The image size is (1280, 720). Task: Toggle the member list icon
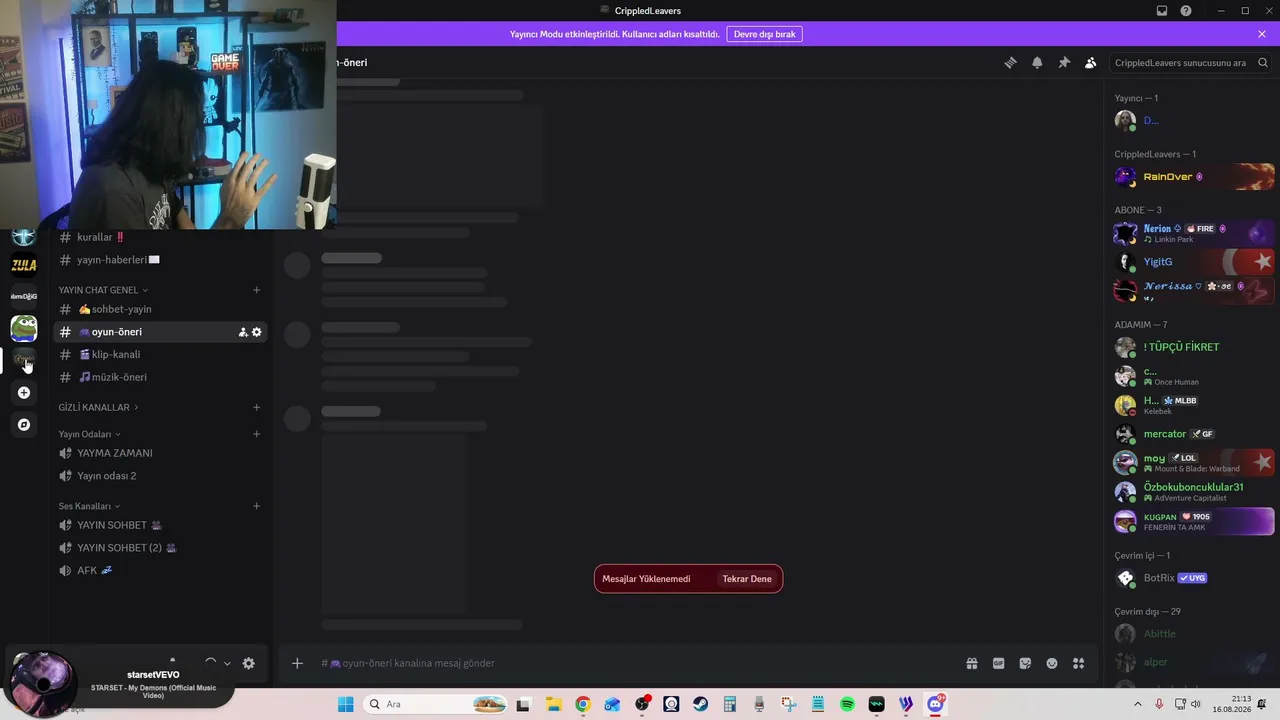[1091, 62]
